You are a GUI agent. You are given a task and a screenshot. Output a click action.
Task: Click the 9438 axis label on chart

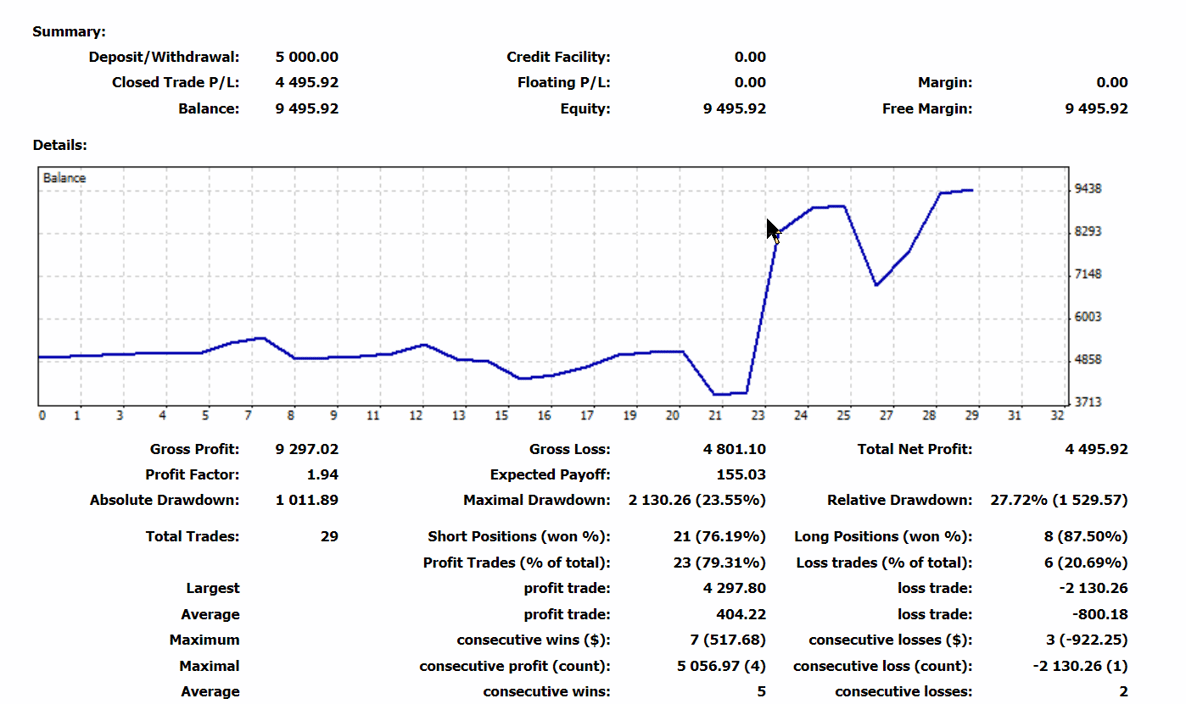click(1088, 188)
